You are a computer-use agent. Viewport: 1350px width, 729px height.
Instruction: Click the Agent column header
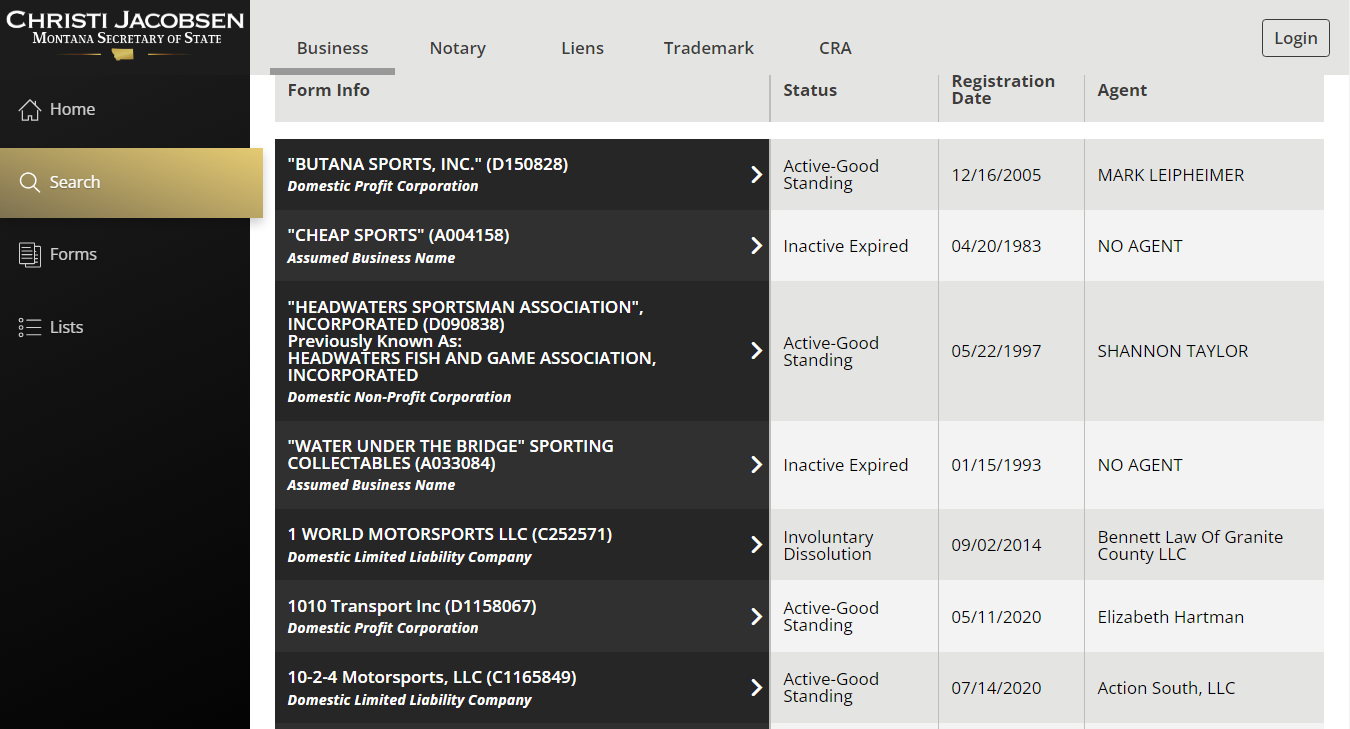click(1122, 90)
